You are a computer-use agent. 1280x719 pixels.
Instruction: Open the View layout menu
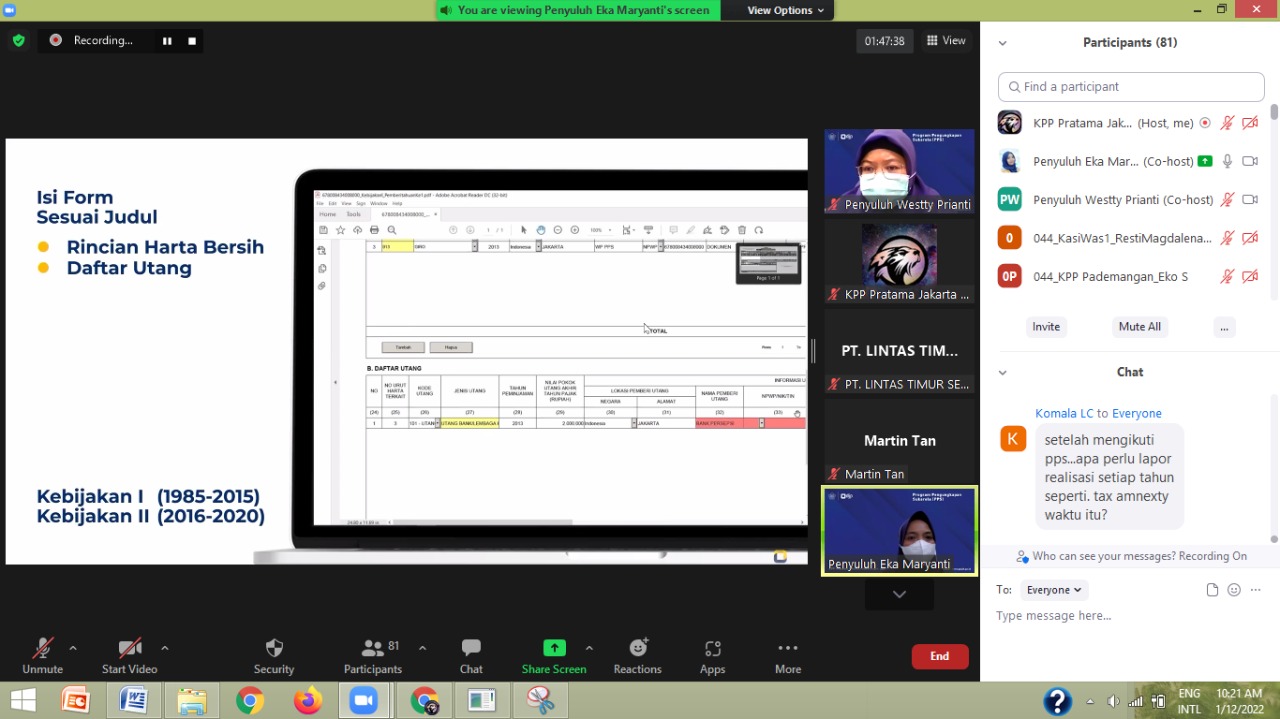[x=945, y=41]
